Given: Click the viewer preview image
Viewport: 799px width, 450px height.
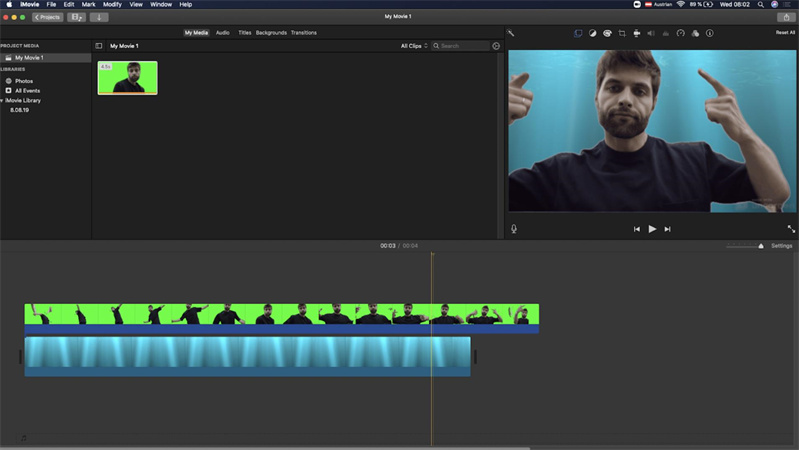Looking at the screenshot, I should pos(652,131).
